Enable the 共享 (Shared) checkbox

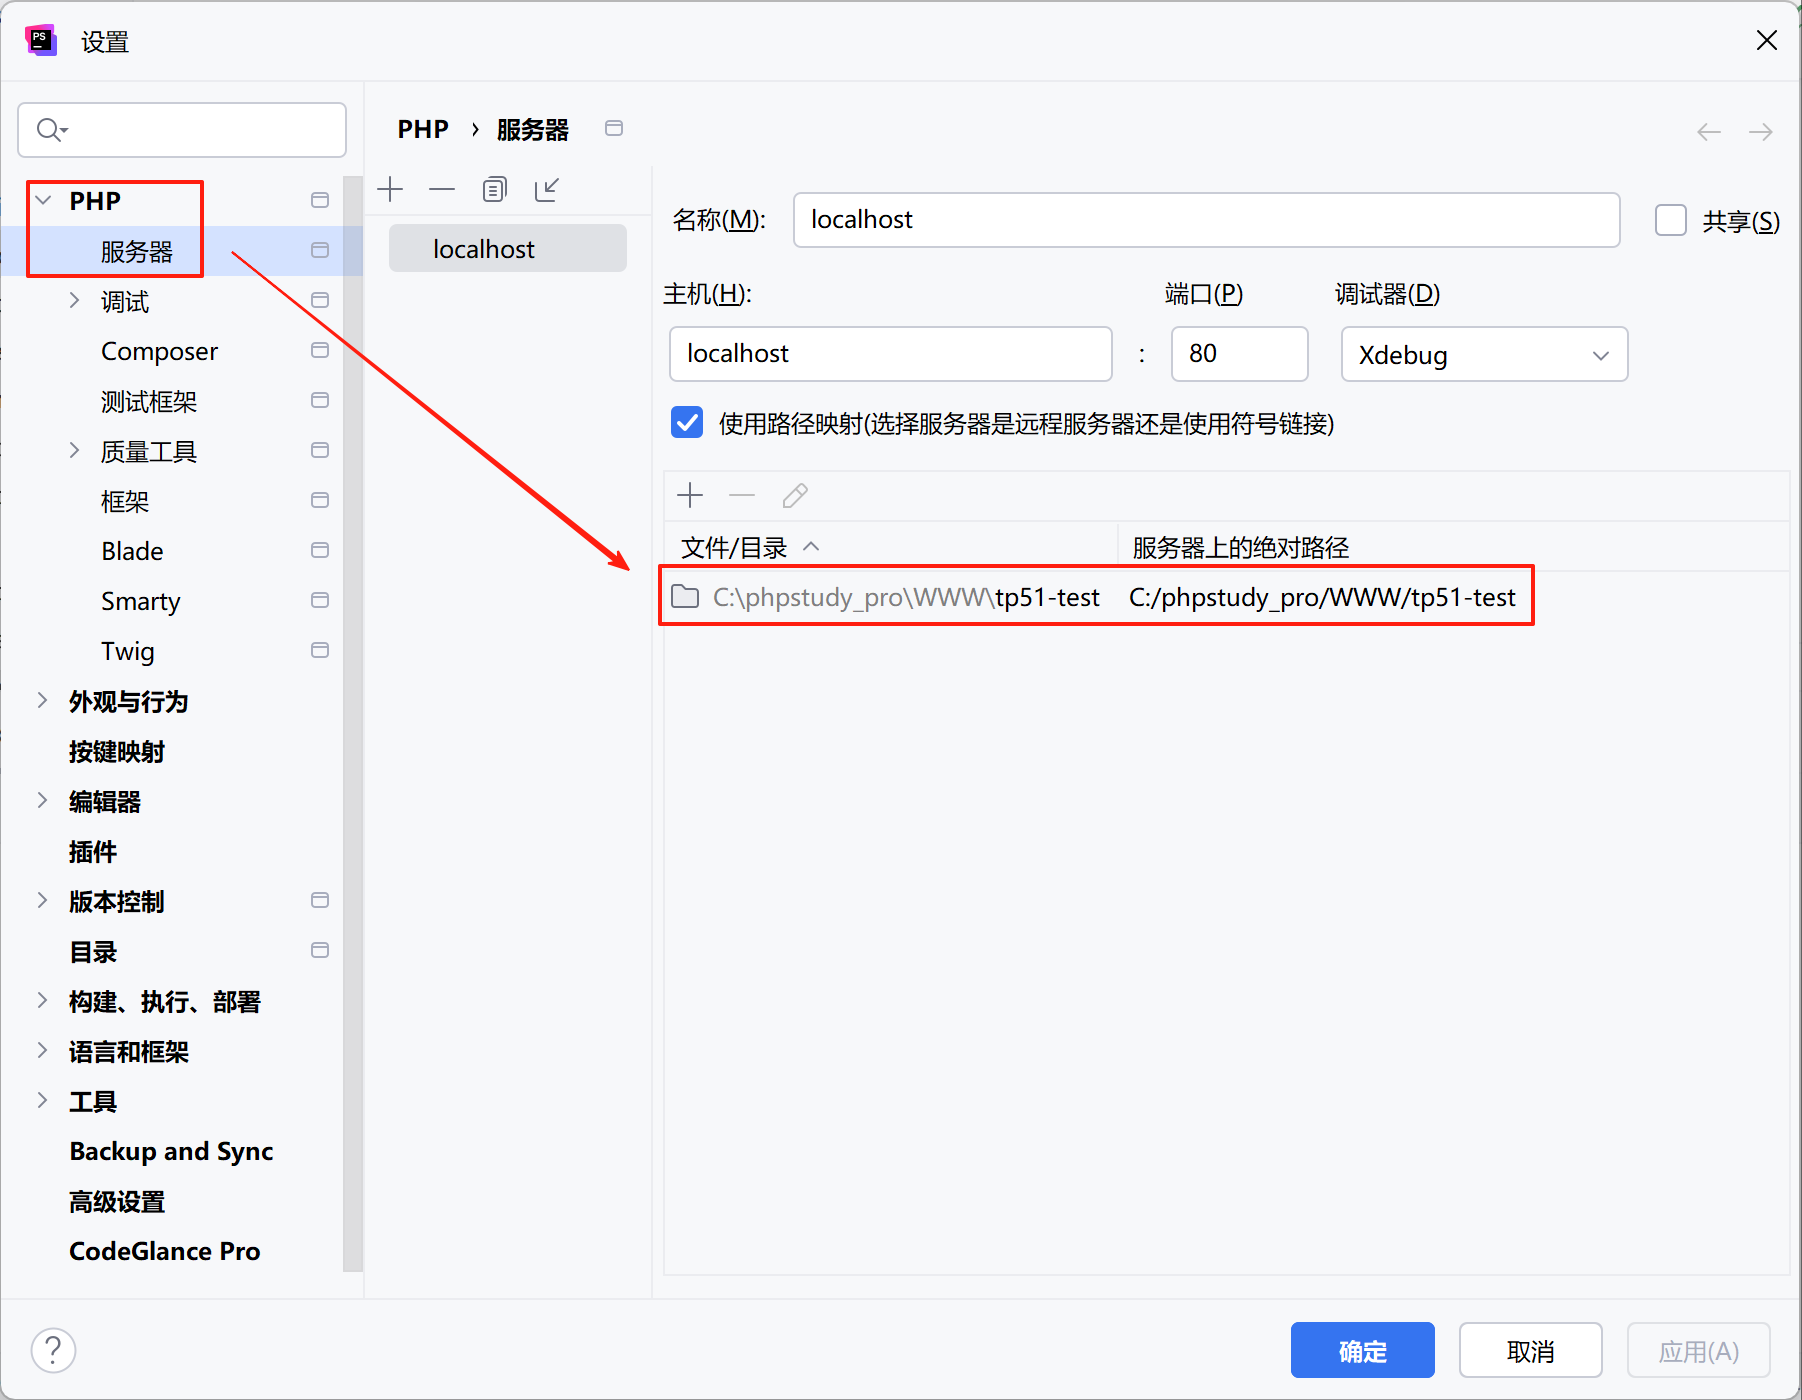pyautogui.click(x=1670, y=220)
